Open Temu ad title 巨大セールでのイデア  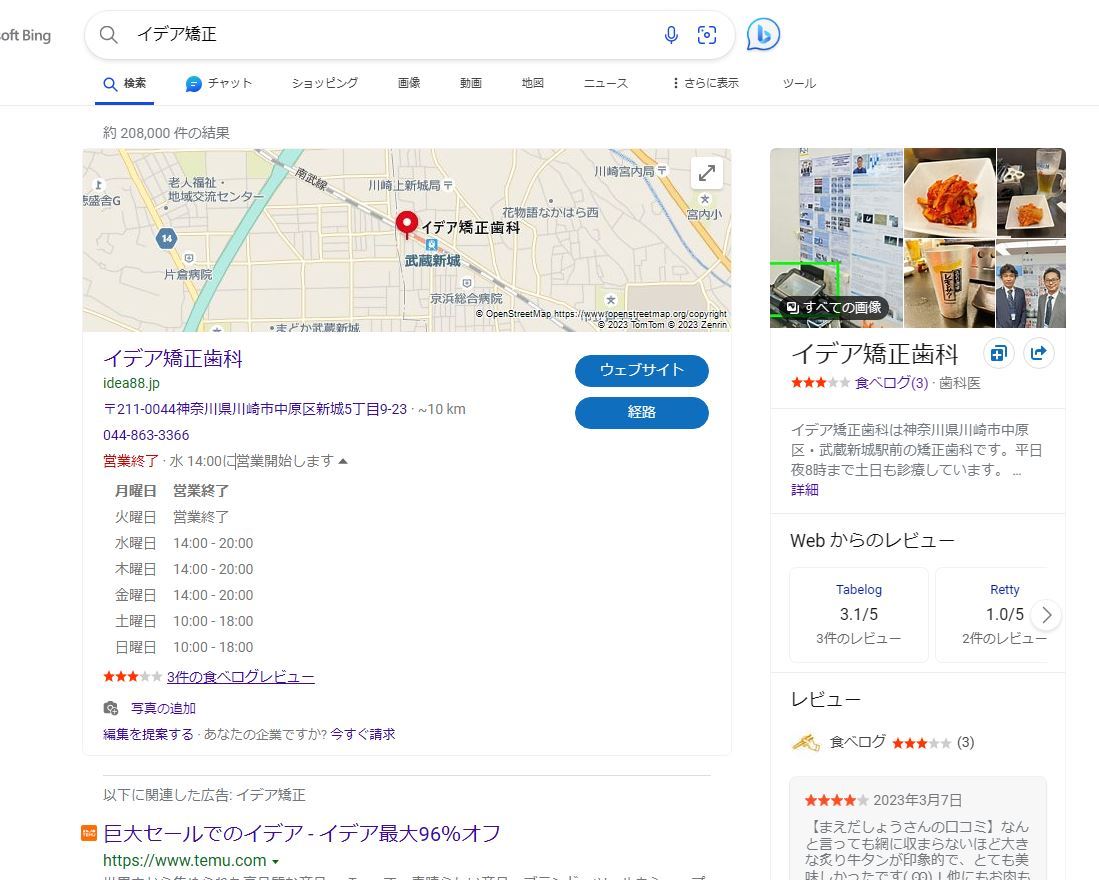(301, 833)
